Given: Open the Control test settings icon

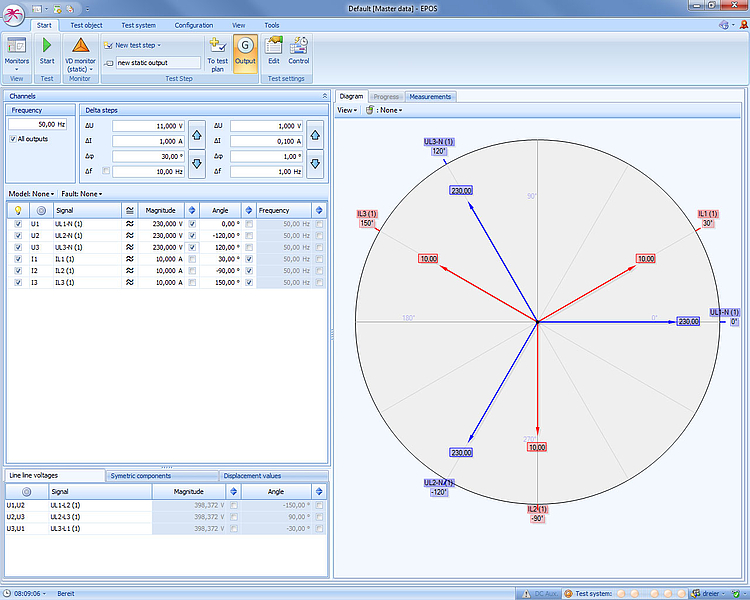Looking at the screenshot, I should pyautogui.click(x=298, y=46).
